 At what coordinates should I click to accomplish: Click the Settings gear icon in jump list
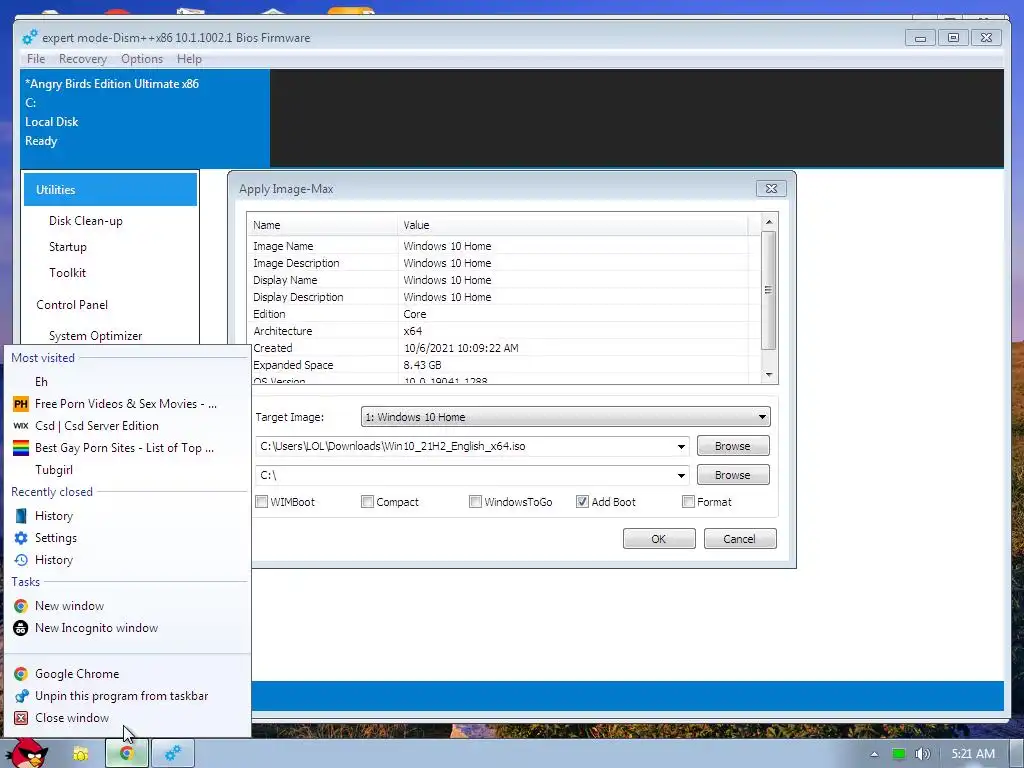[x=21, y=538]
